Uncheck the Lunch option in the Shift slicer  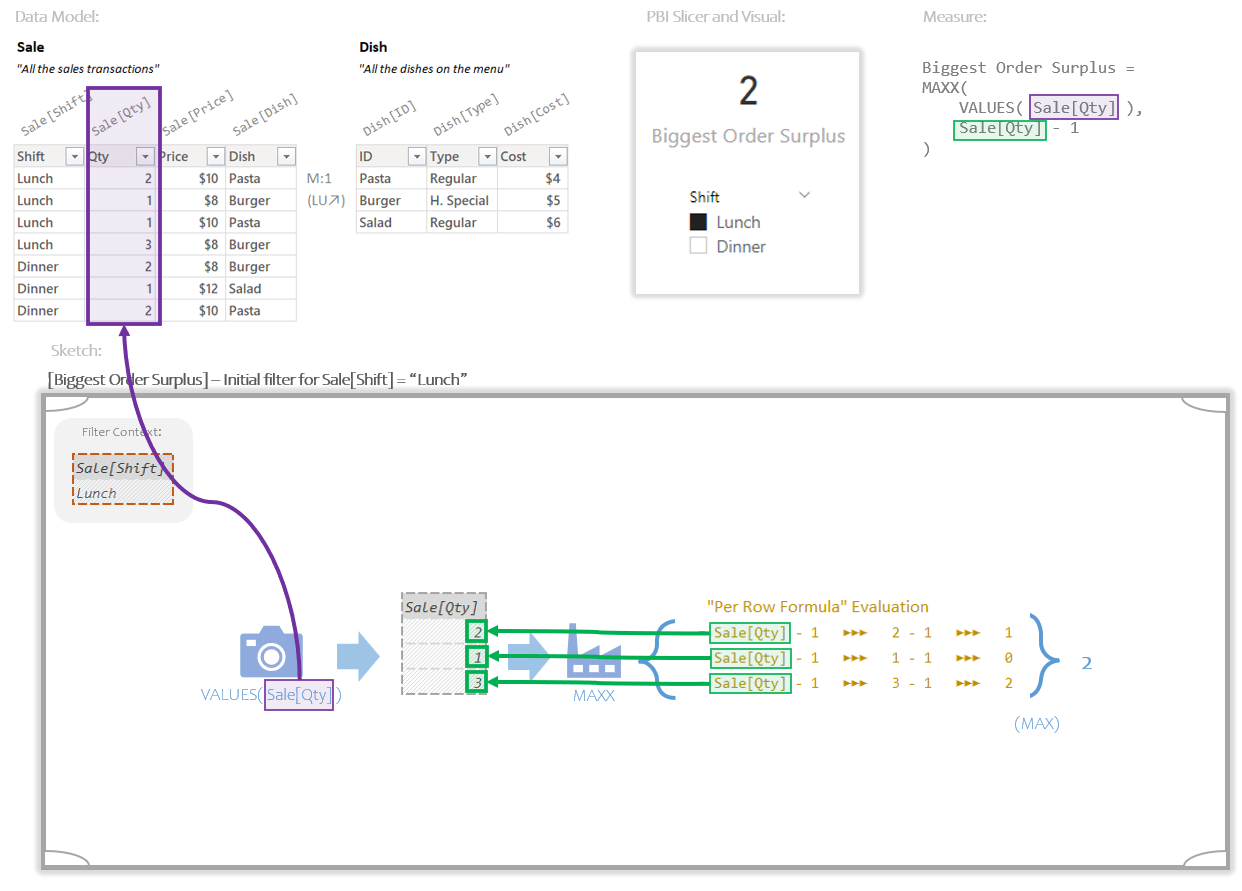coord(699,221)
